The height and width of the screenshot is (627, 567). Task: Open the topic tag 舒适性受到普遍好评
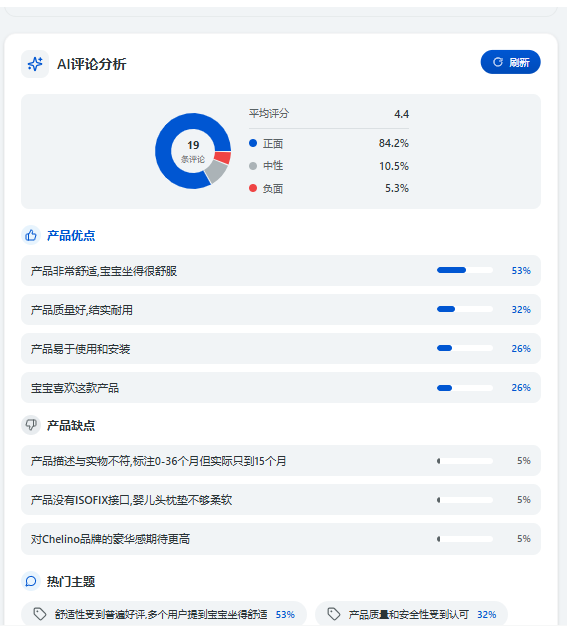click(164, 614)
